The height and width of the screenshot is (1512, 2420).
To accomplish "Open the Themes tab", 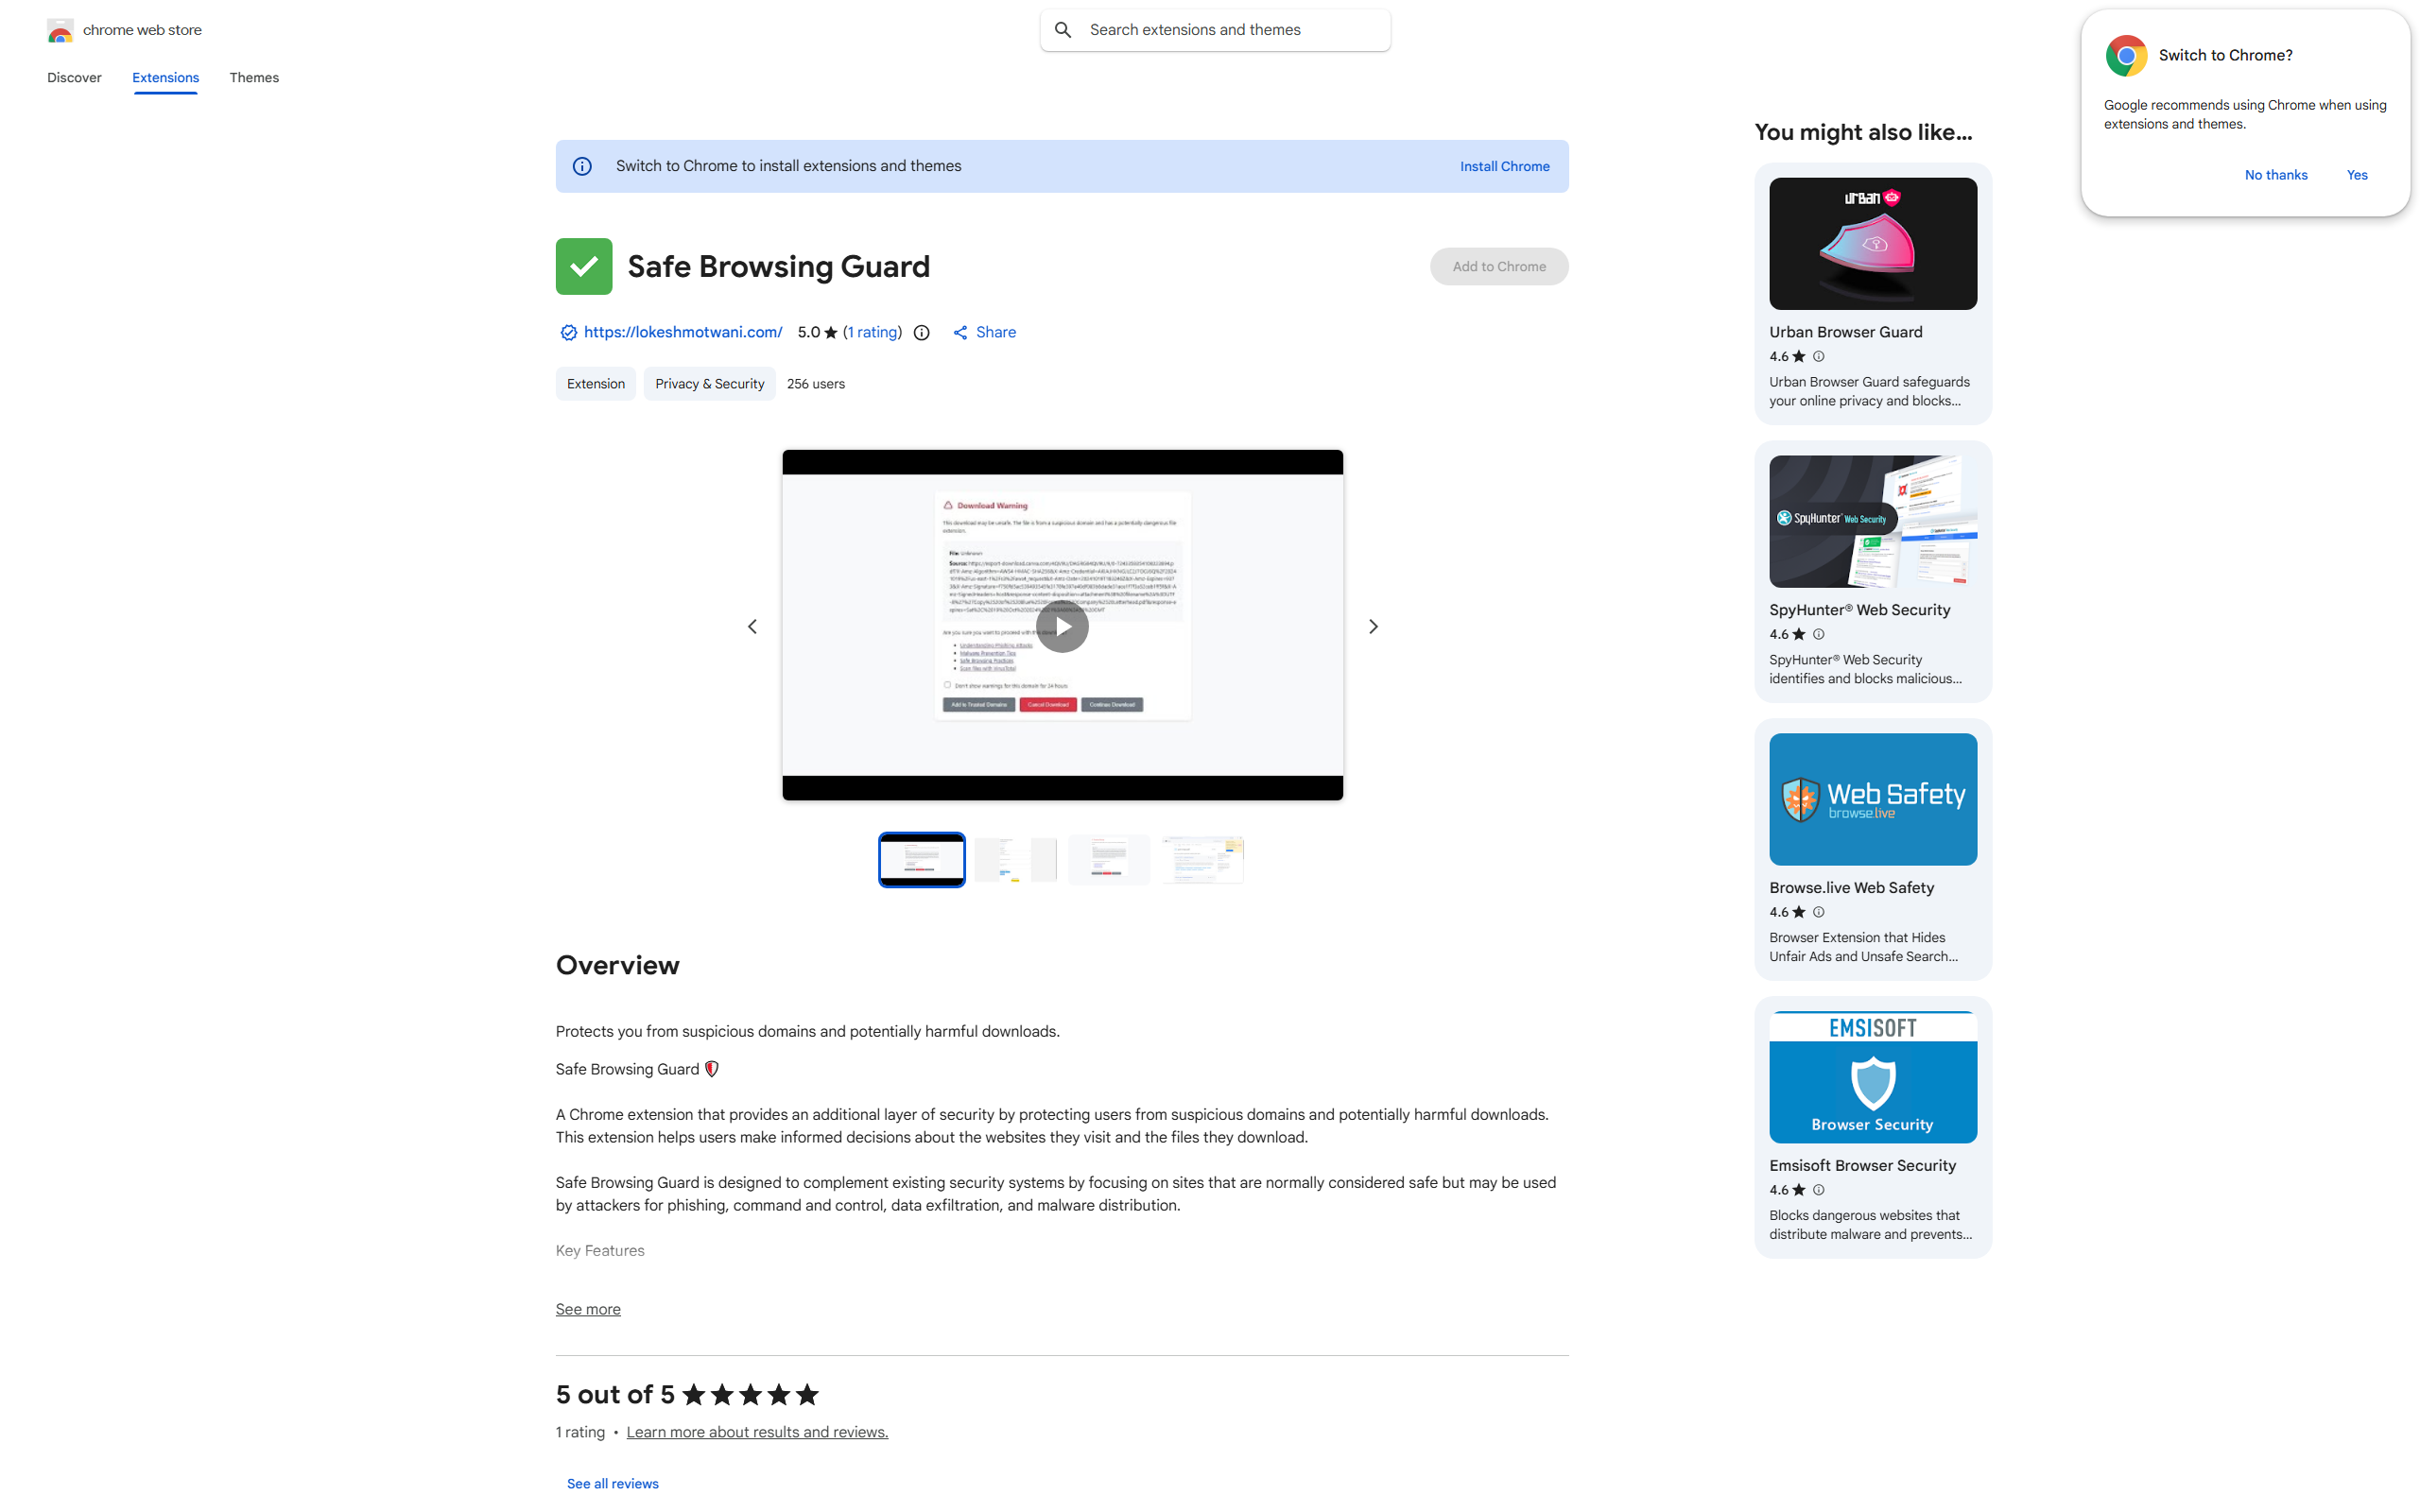I will (x=254, y=78).
